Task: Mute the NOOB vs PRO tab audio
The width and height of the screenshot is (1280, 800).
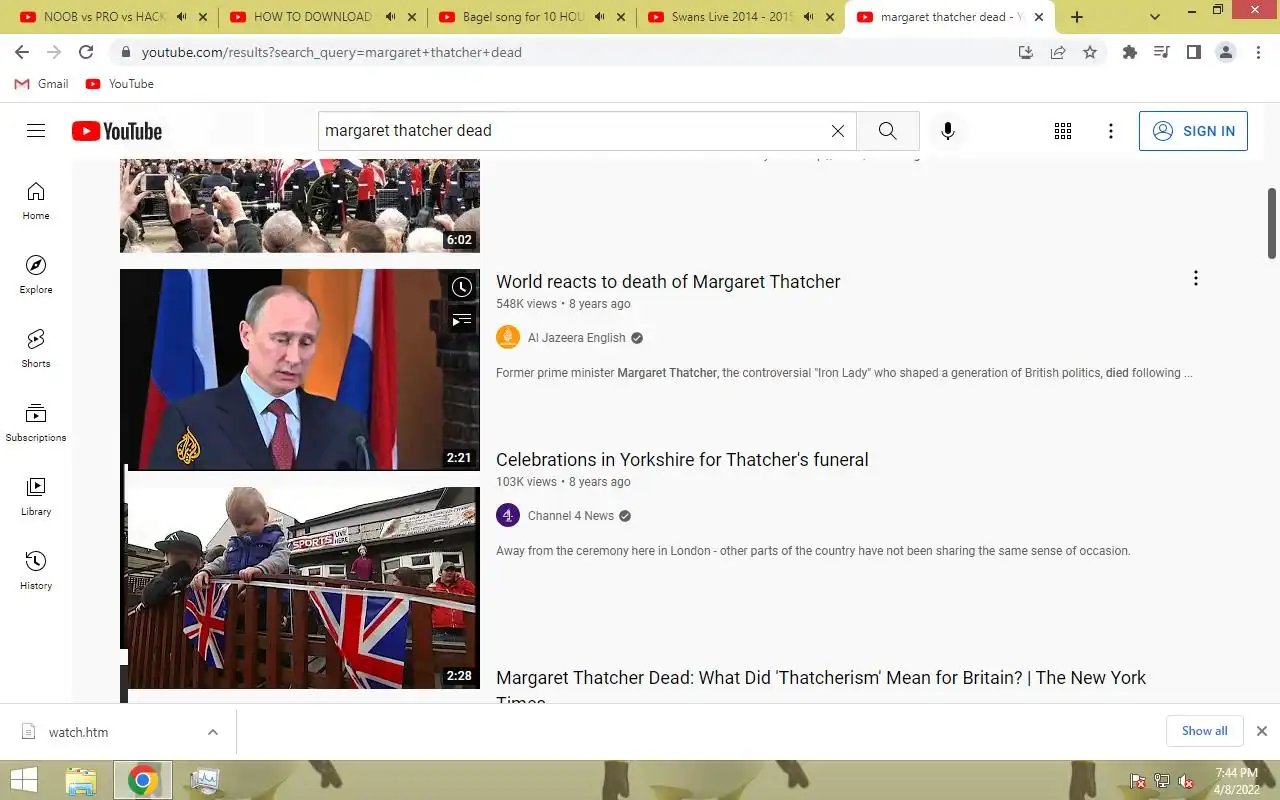Action: click(x=181, y=17)
